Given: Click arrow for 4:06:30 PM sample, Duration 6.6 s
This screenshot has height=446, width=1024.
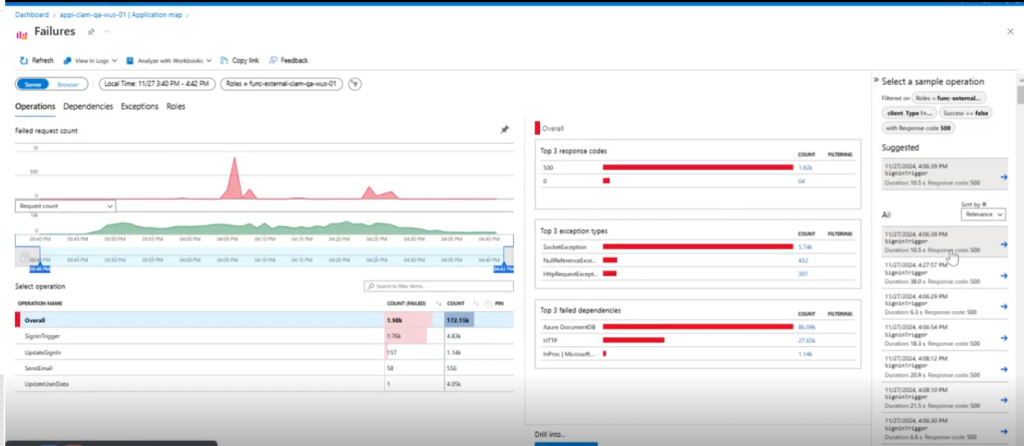Looking at the screenshot, I should [x=1004, y=432].
